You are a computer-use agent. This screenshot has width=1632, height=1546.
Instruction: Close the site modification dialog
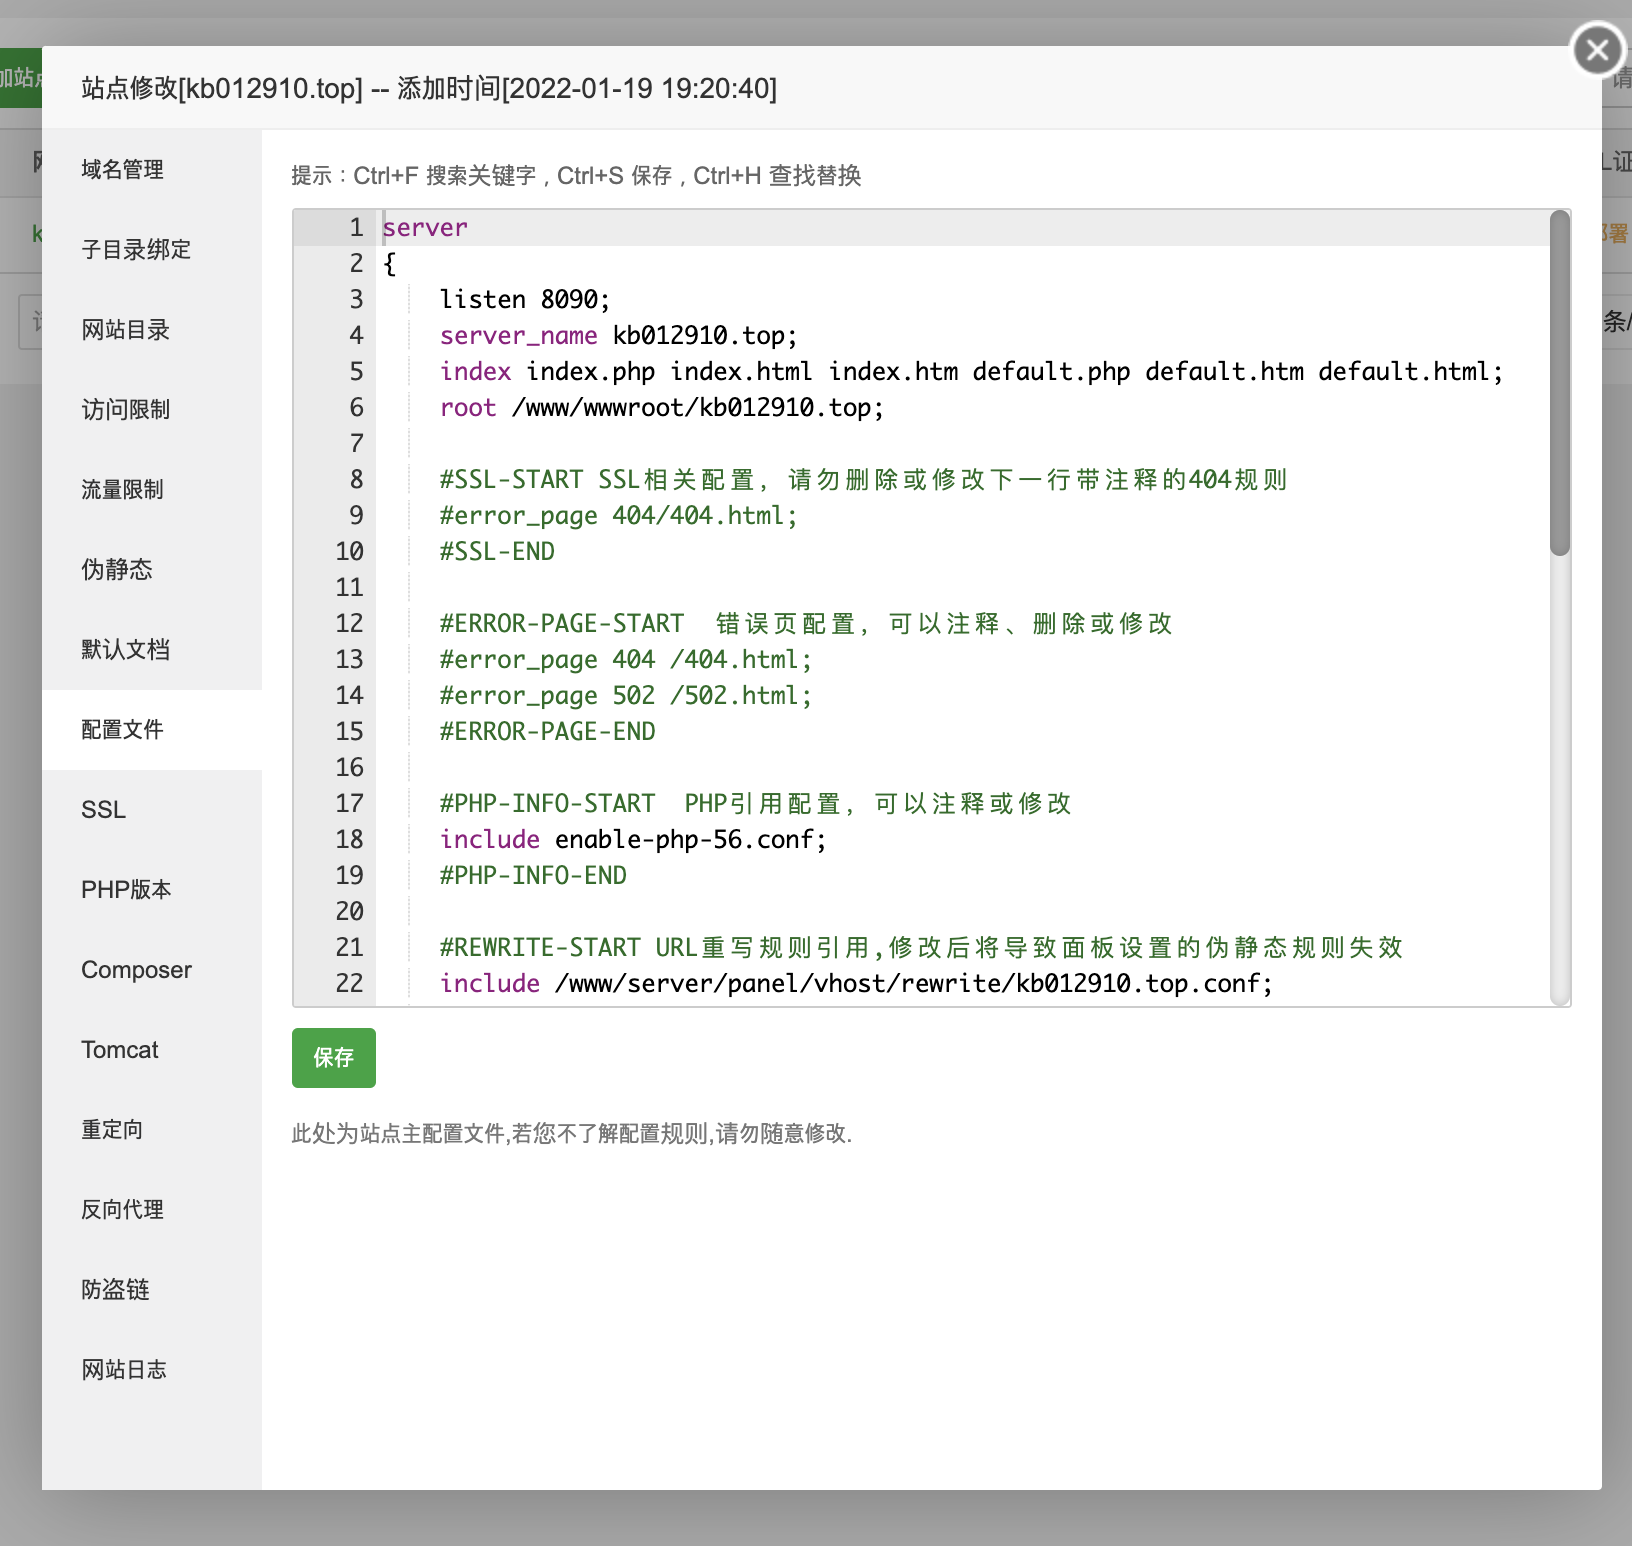click(1597, 49)
